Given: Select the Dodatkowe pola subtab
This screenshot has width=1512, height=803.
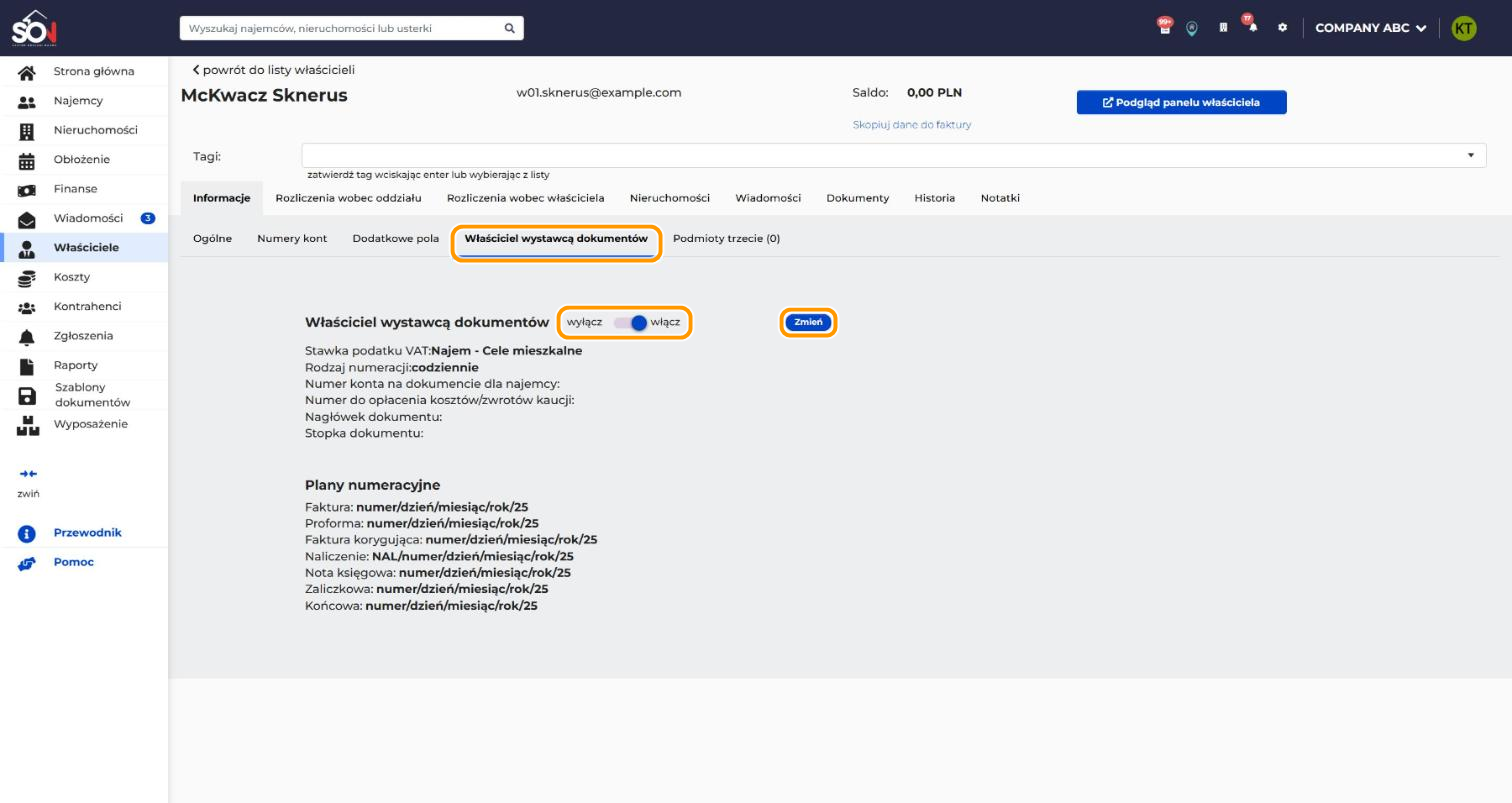Looking at the screenshot, I should pos(395,239).
